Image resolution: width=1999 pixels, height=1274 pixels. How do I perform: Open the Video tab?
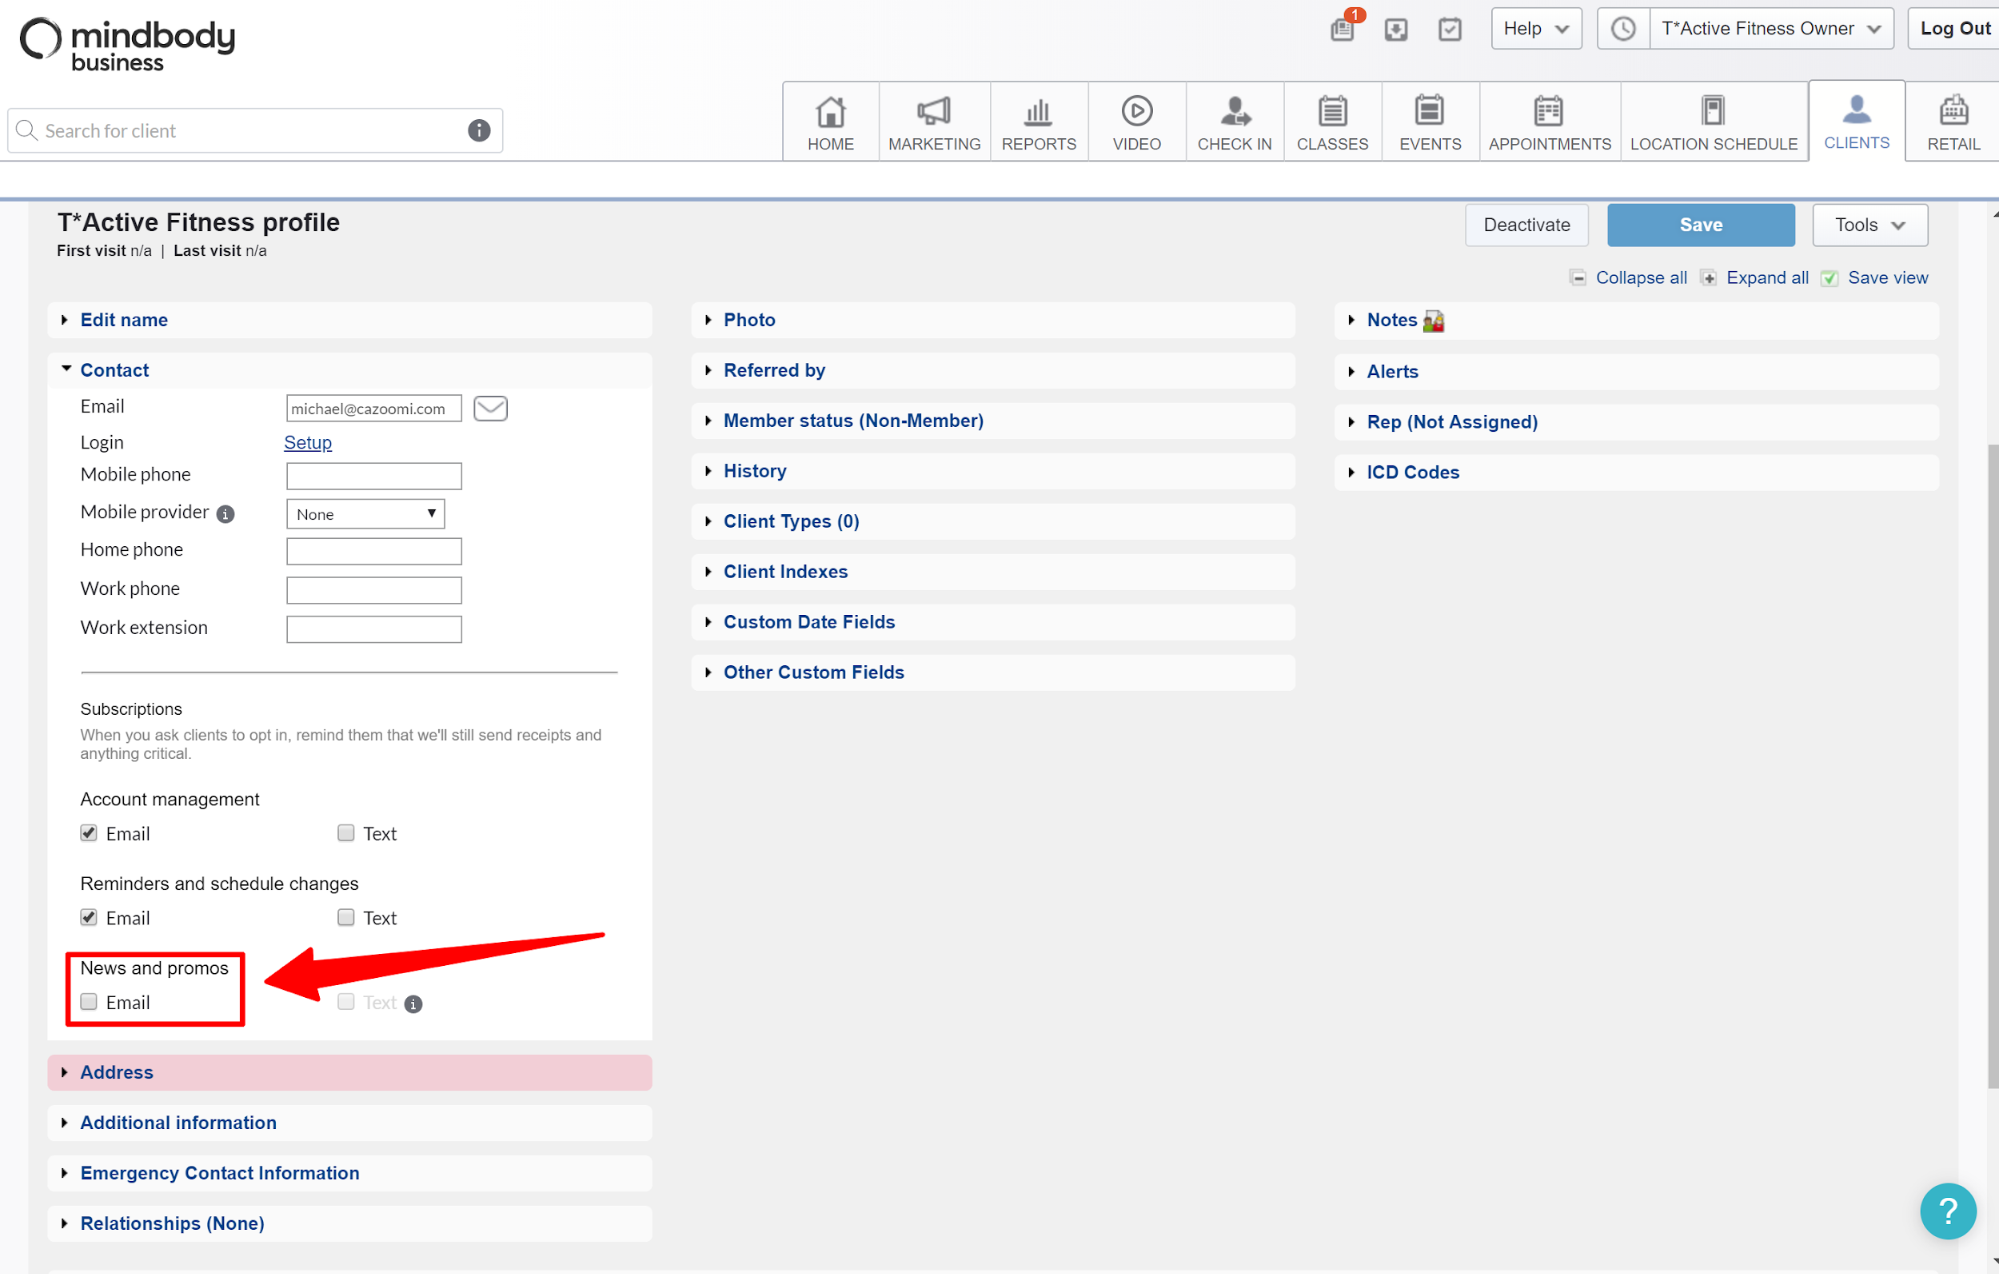tap(1137, 122)
